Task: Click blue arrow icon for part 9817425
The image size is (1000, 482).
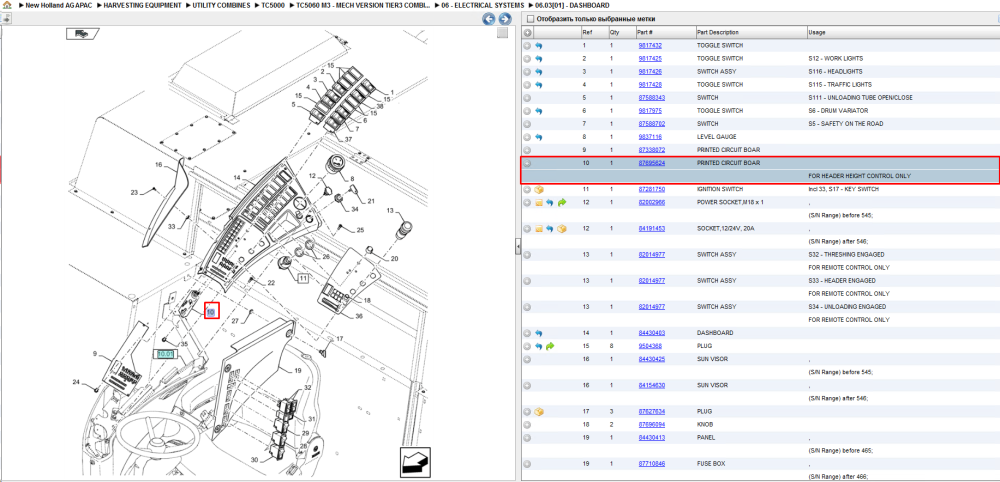Action: (x=539, y=59)
